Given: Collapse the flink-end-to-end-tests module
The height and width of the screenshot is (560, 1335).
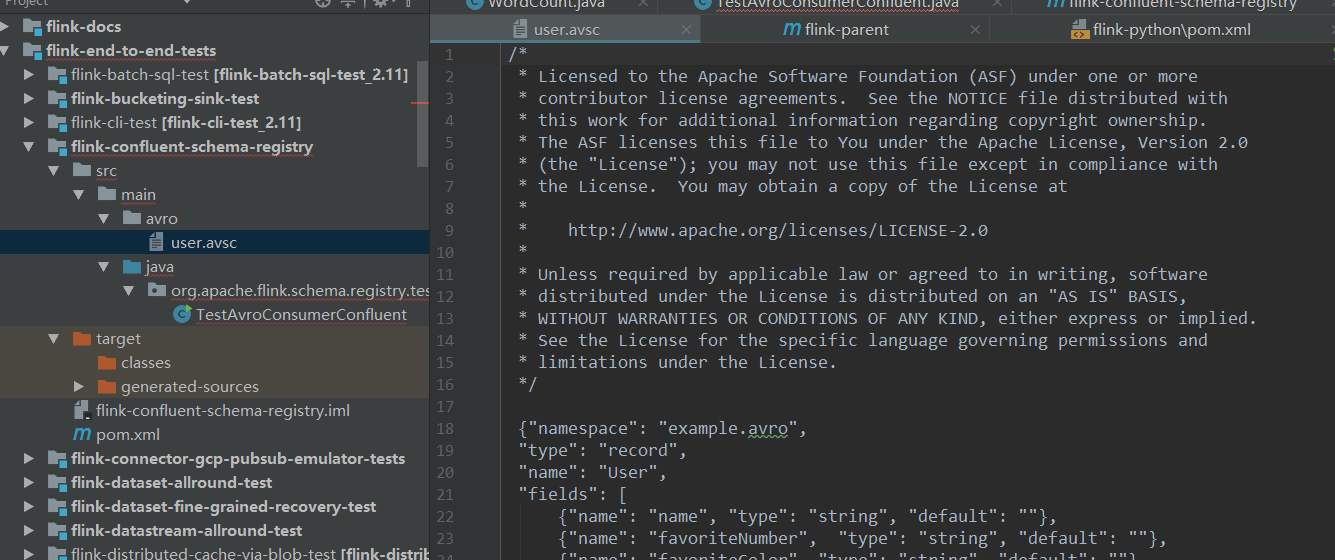Looking at the screenshot, I should point(6,50).
